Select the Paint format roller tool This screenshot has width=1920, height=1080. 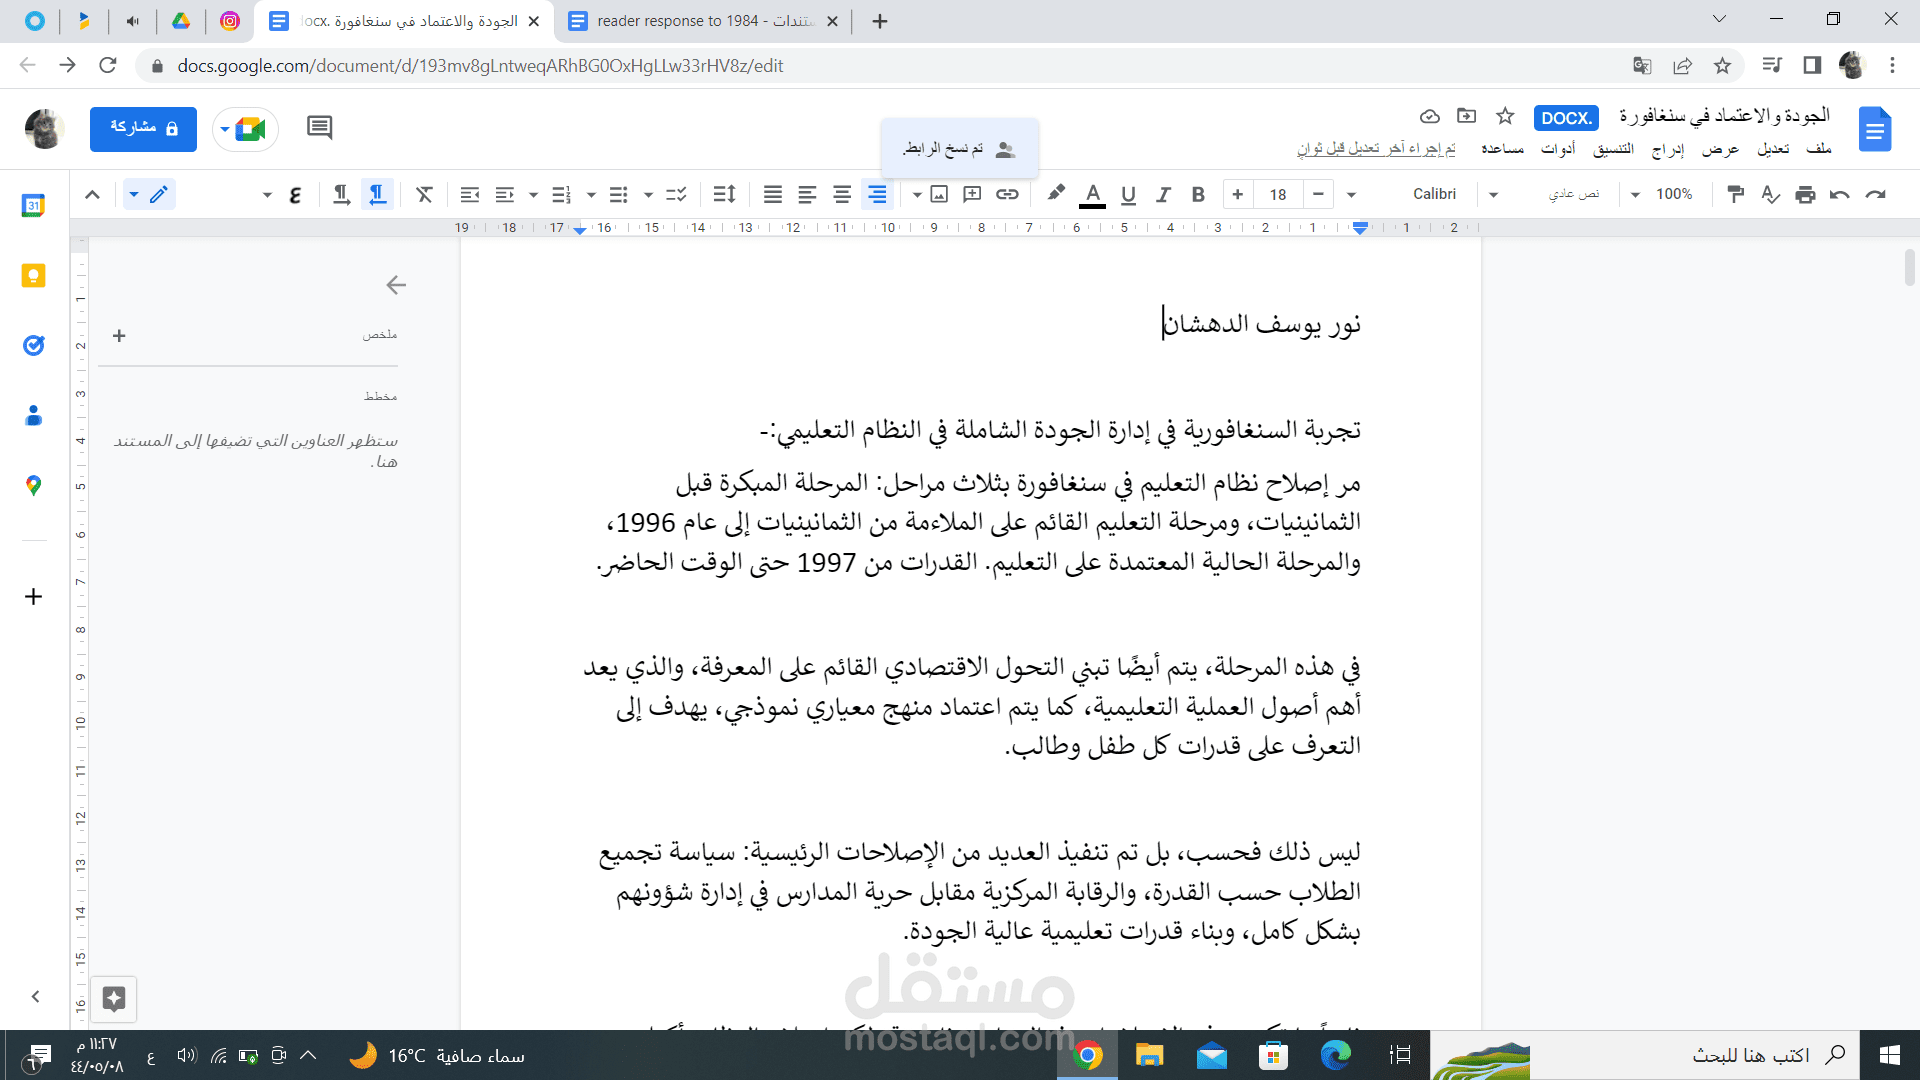click(1736, 194)
